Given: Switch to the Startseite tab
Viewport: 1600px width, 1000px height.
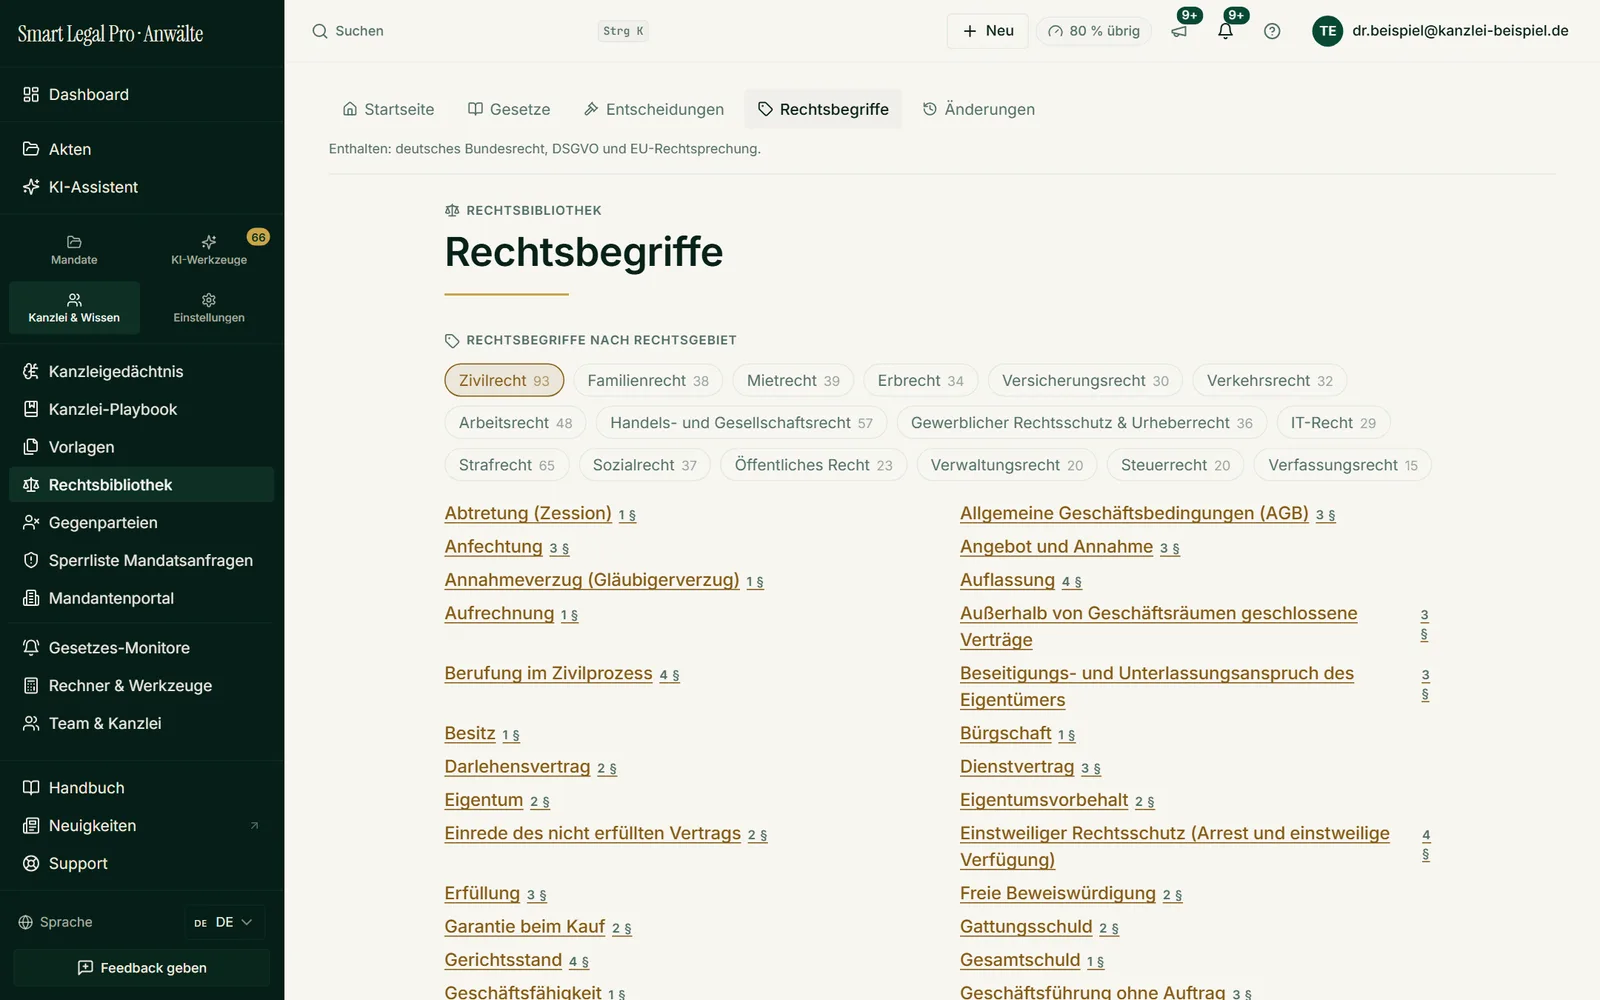Looking at the screenshot, I should pos(388,109).
